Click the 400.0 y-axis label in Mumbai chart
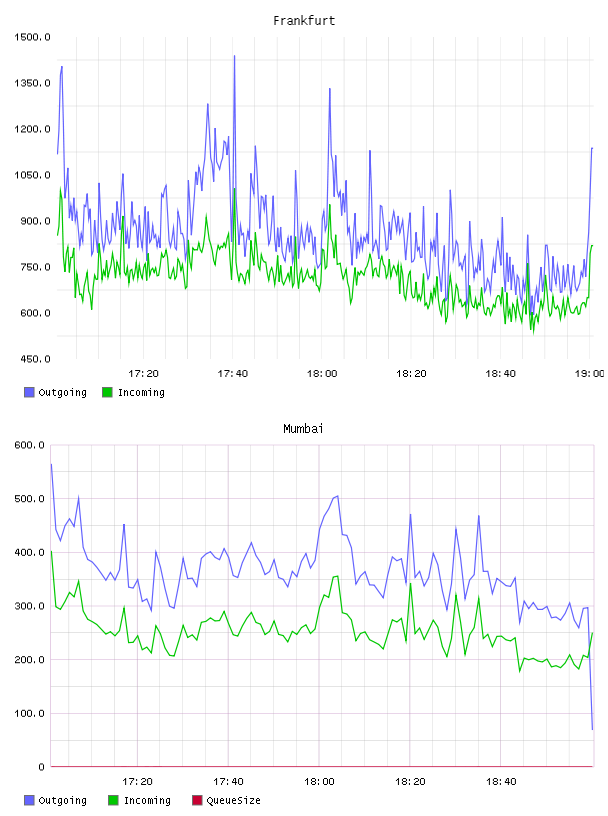This screenshot has width=608, height=816. point(29,552)
